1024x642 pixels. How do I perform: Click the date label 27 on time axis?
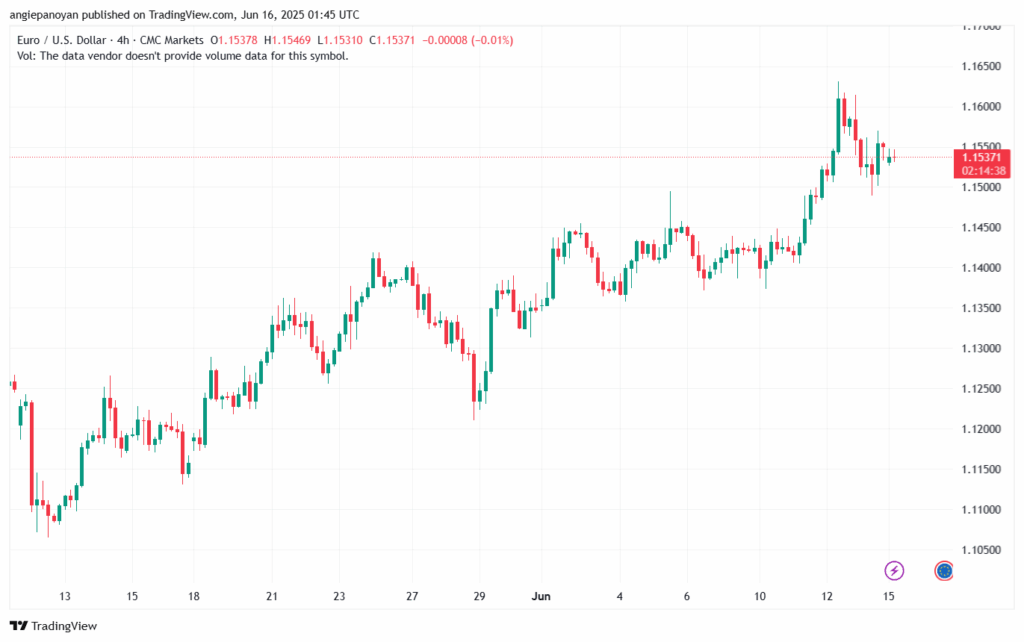tap(411, 596)
